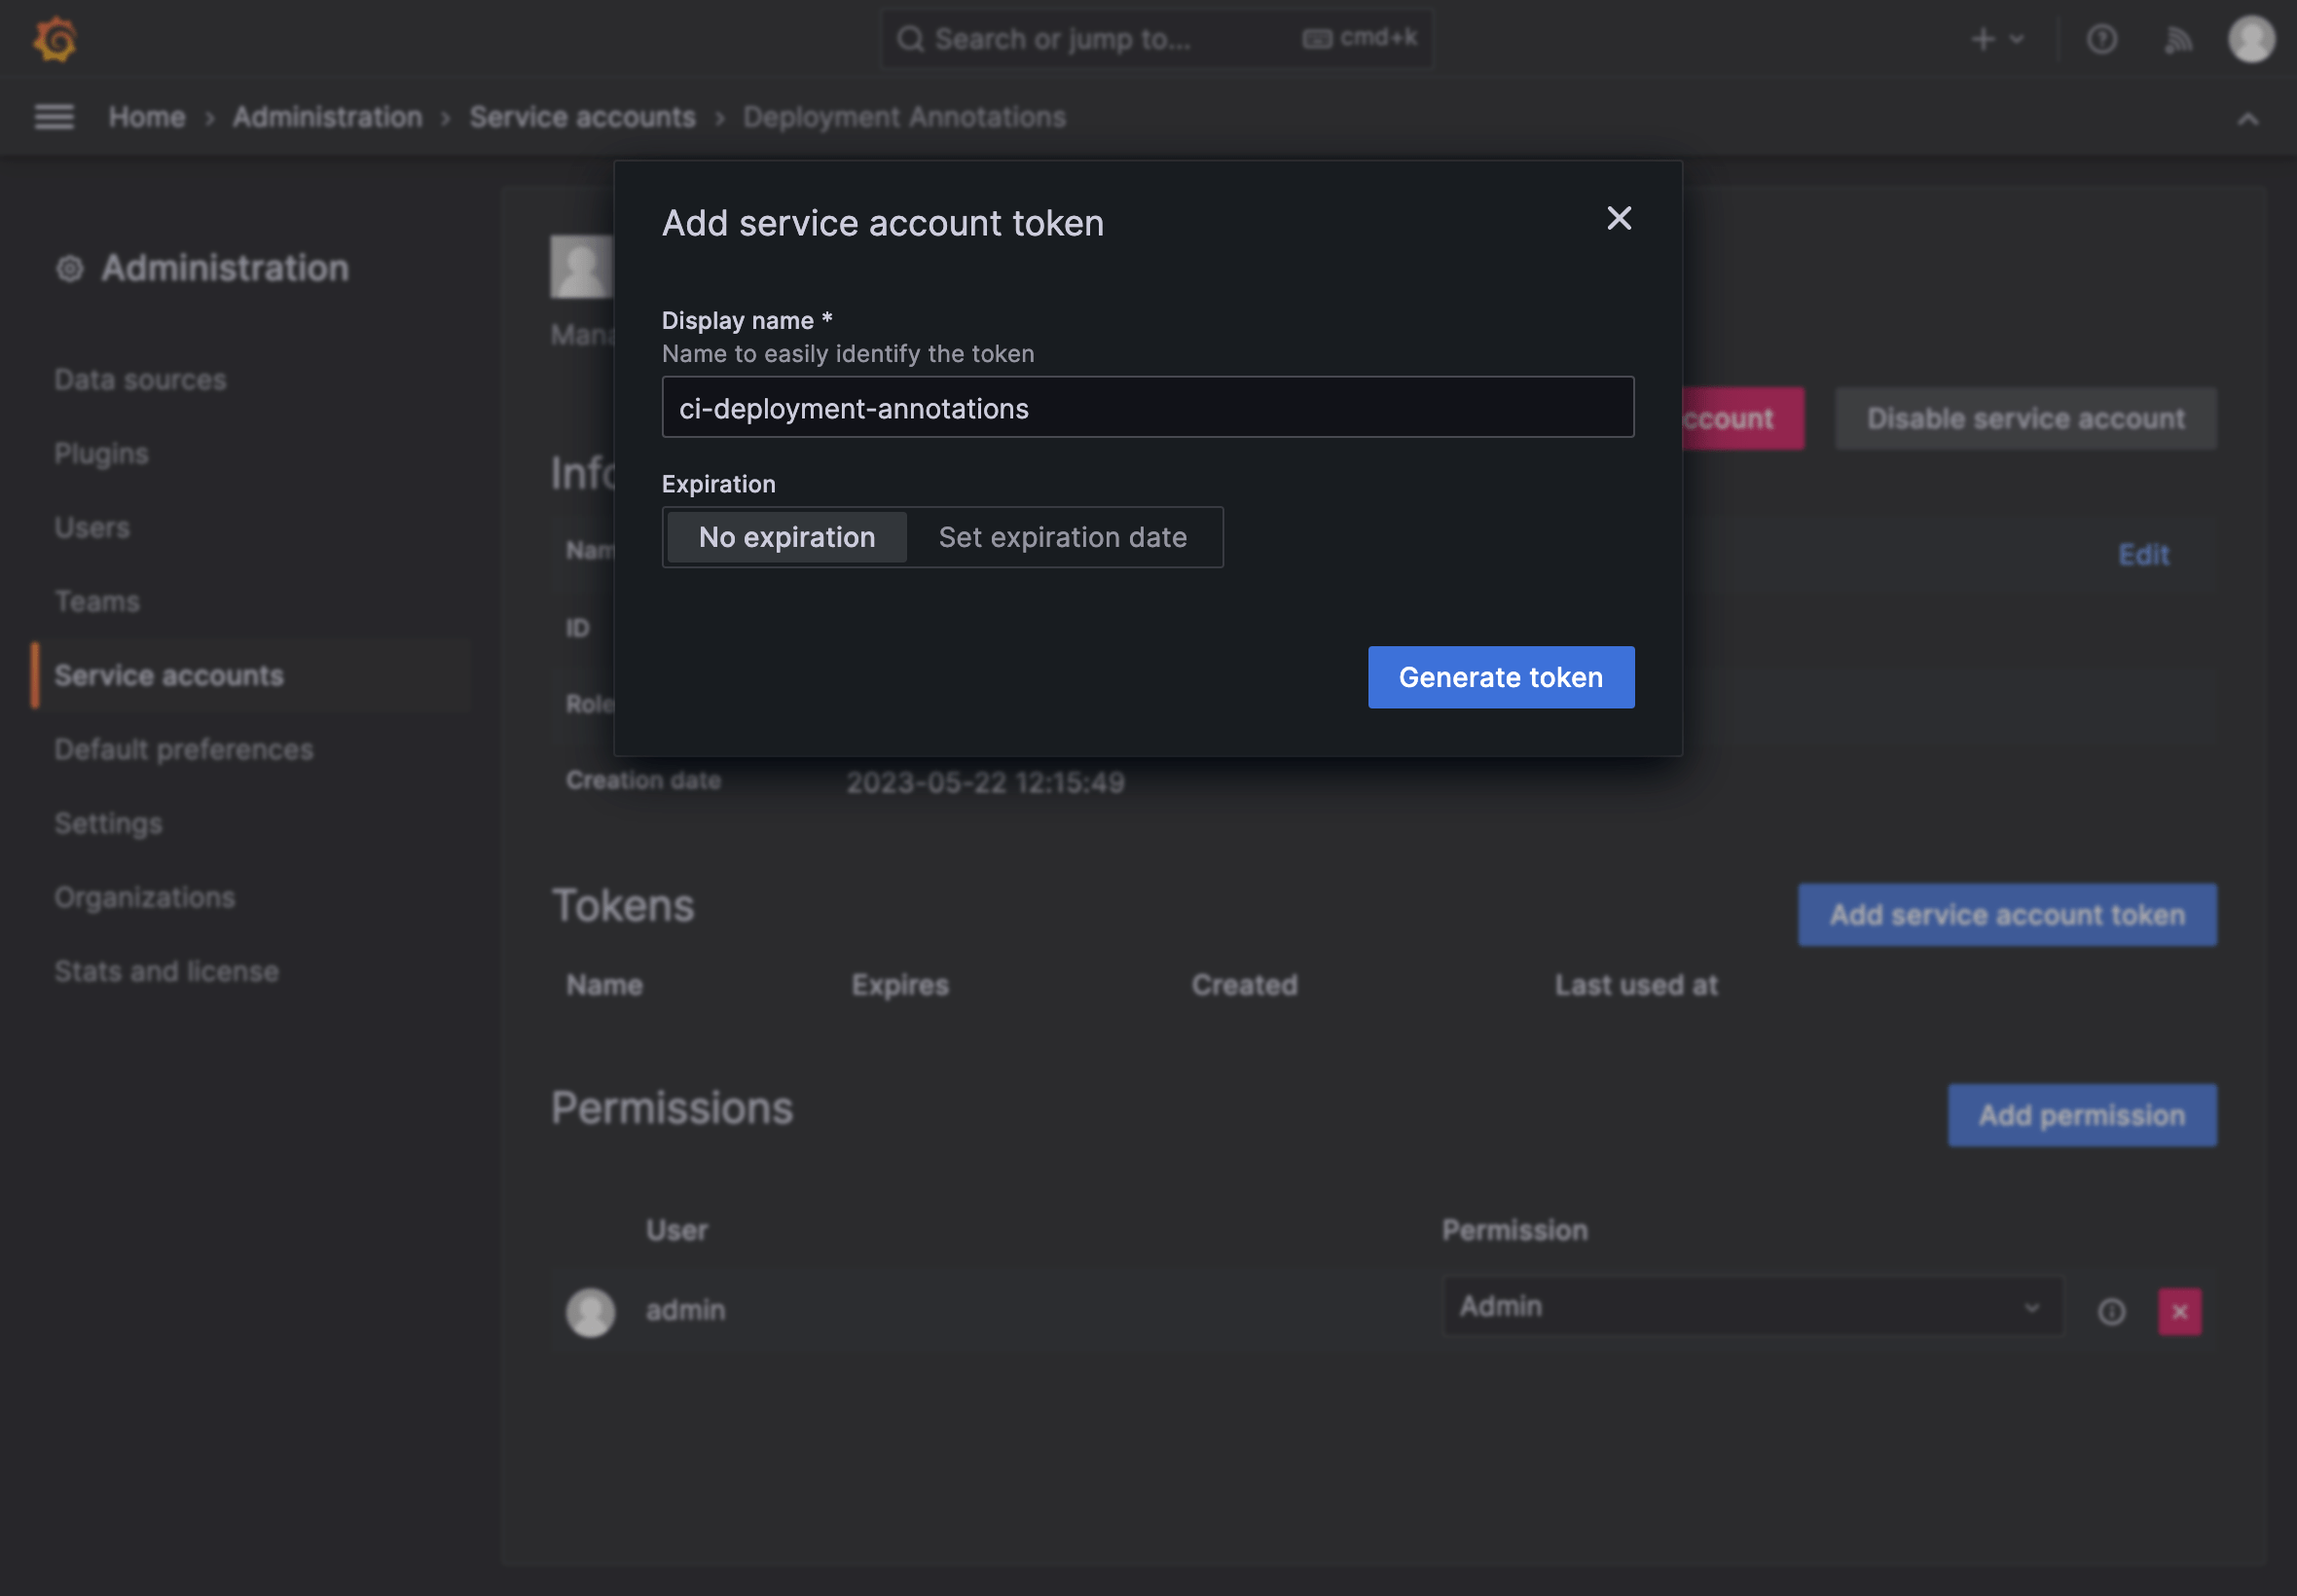
Task: Click the user profile avatar
Action: [x=2251, y=39]
